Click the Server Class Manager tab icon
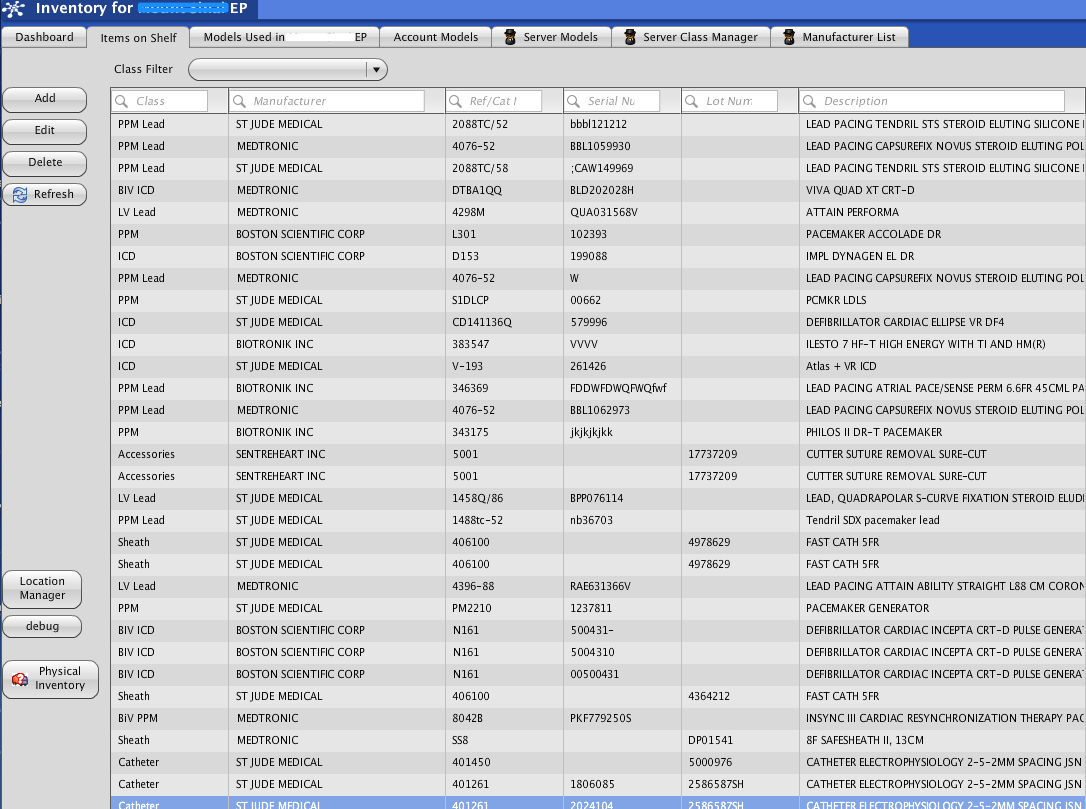This screenshot has height=809, width=1086. pos(630,37)
